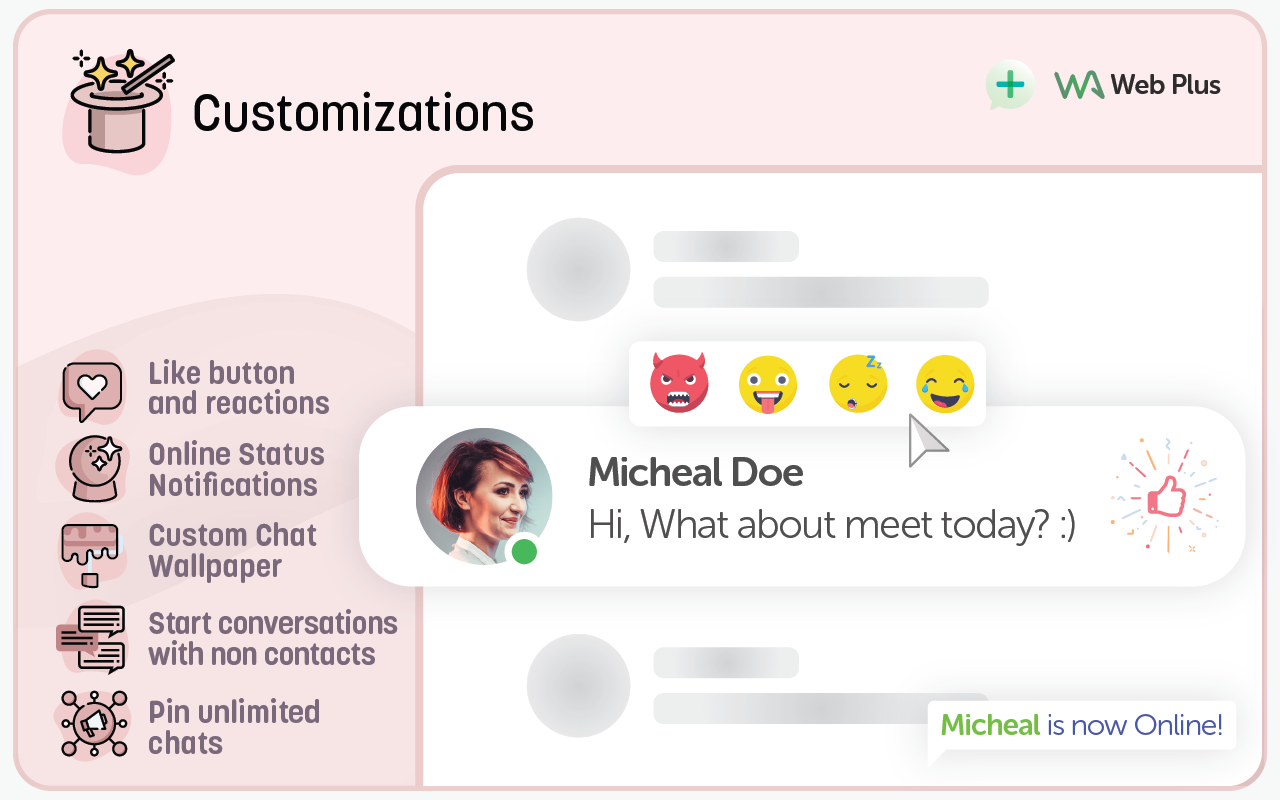The image size is (1280, 800).
Task: Click the stacked chat messages icon
Action: tap(92, 638)
